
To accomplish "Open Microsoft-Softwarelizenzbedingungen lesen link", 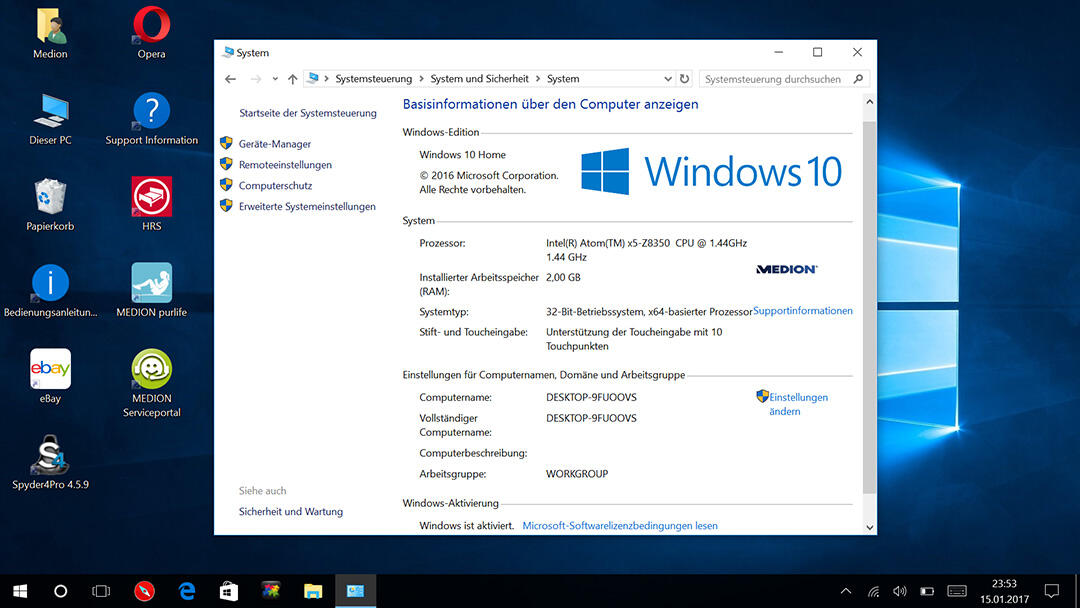I will pyautogui.click(x=619, y=526).
